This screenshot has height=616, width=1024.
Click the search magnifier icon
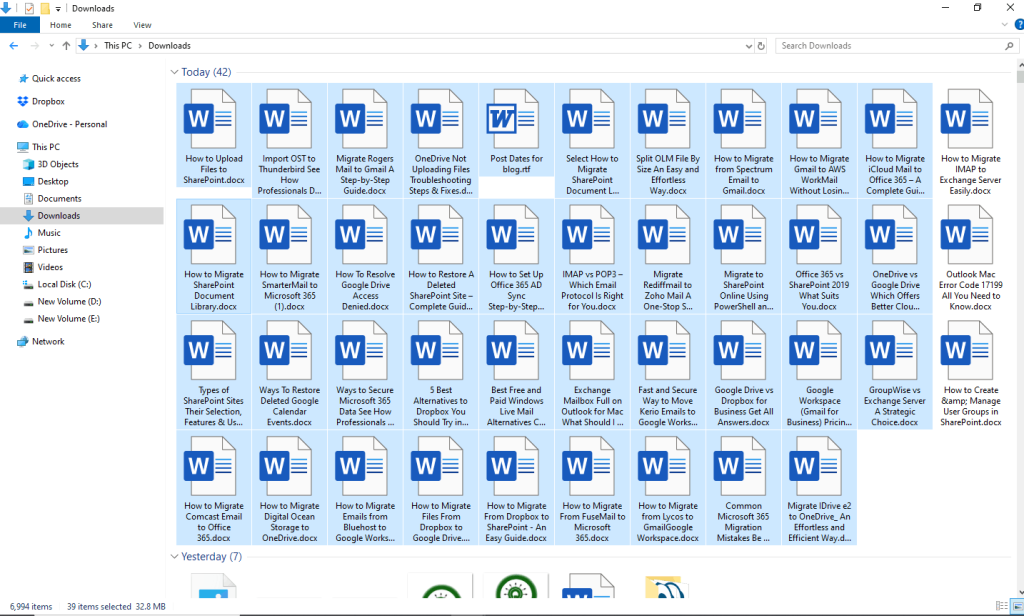[1009, 46]
